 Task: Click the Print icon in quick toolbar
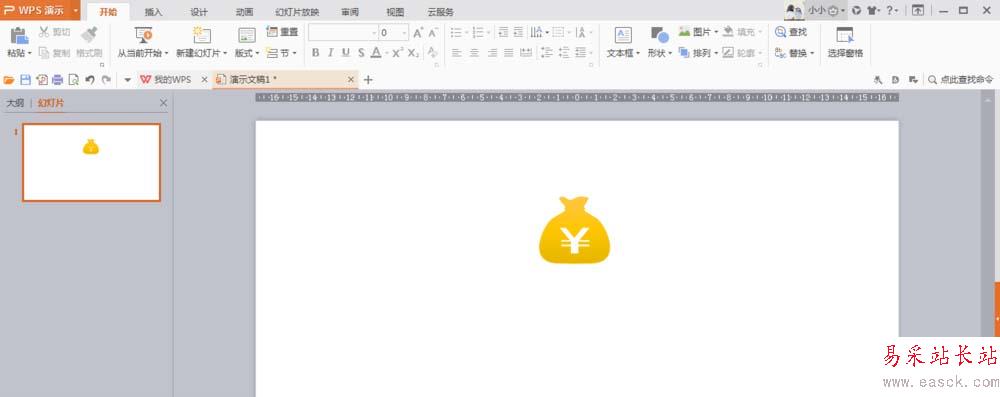(x=57, y=80)
